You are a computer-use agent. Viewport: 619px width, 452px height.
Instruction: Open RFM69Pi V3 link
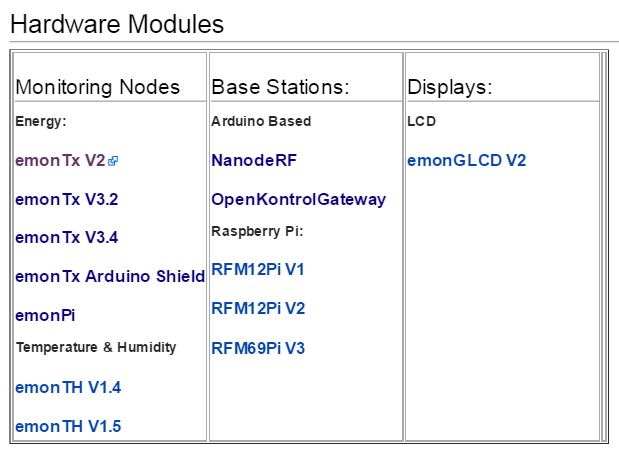click(258, 348)
